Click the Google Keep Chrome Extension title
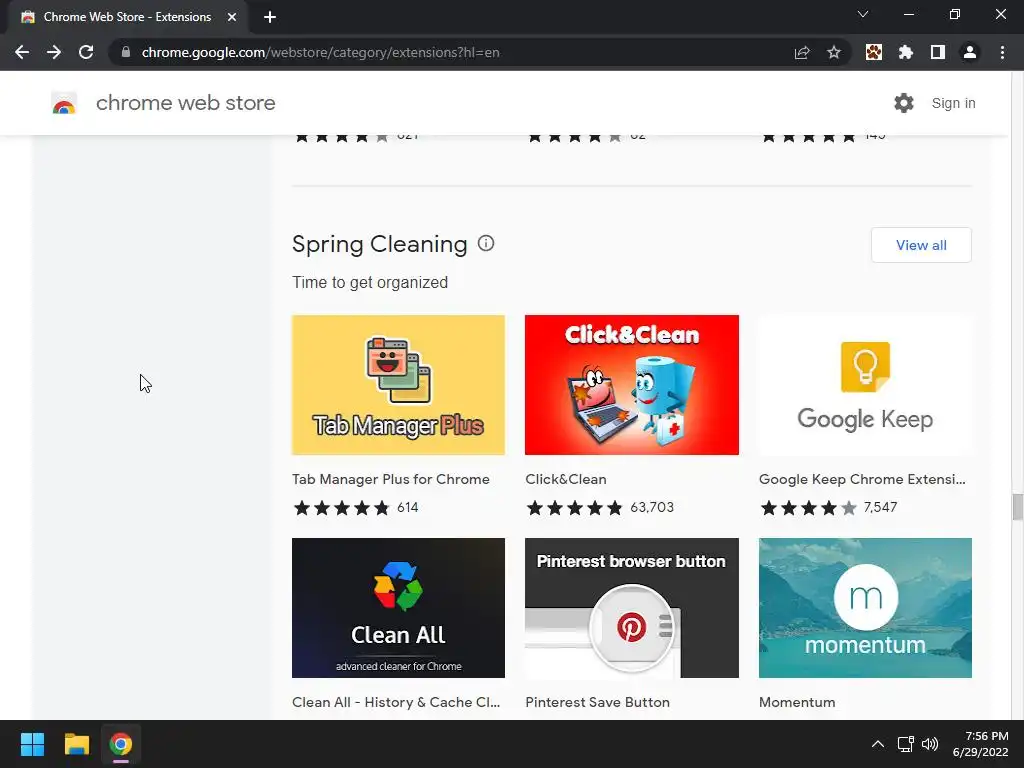Viewport: 1024px width, 768px height. (x=862, y=479)
